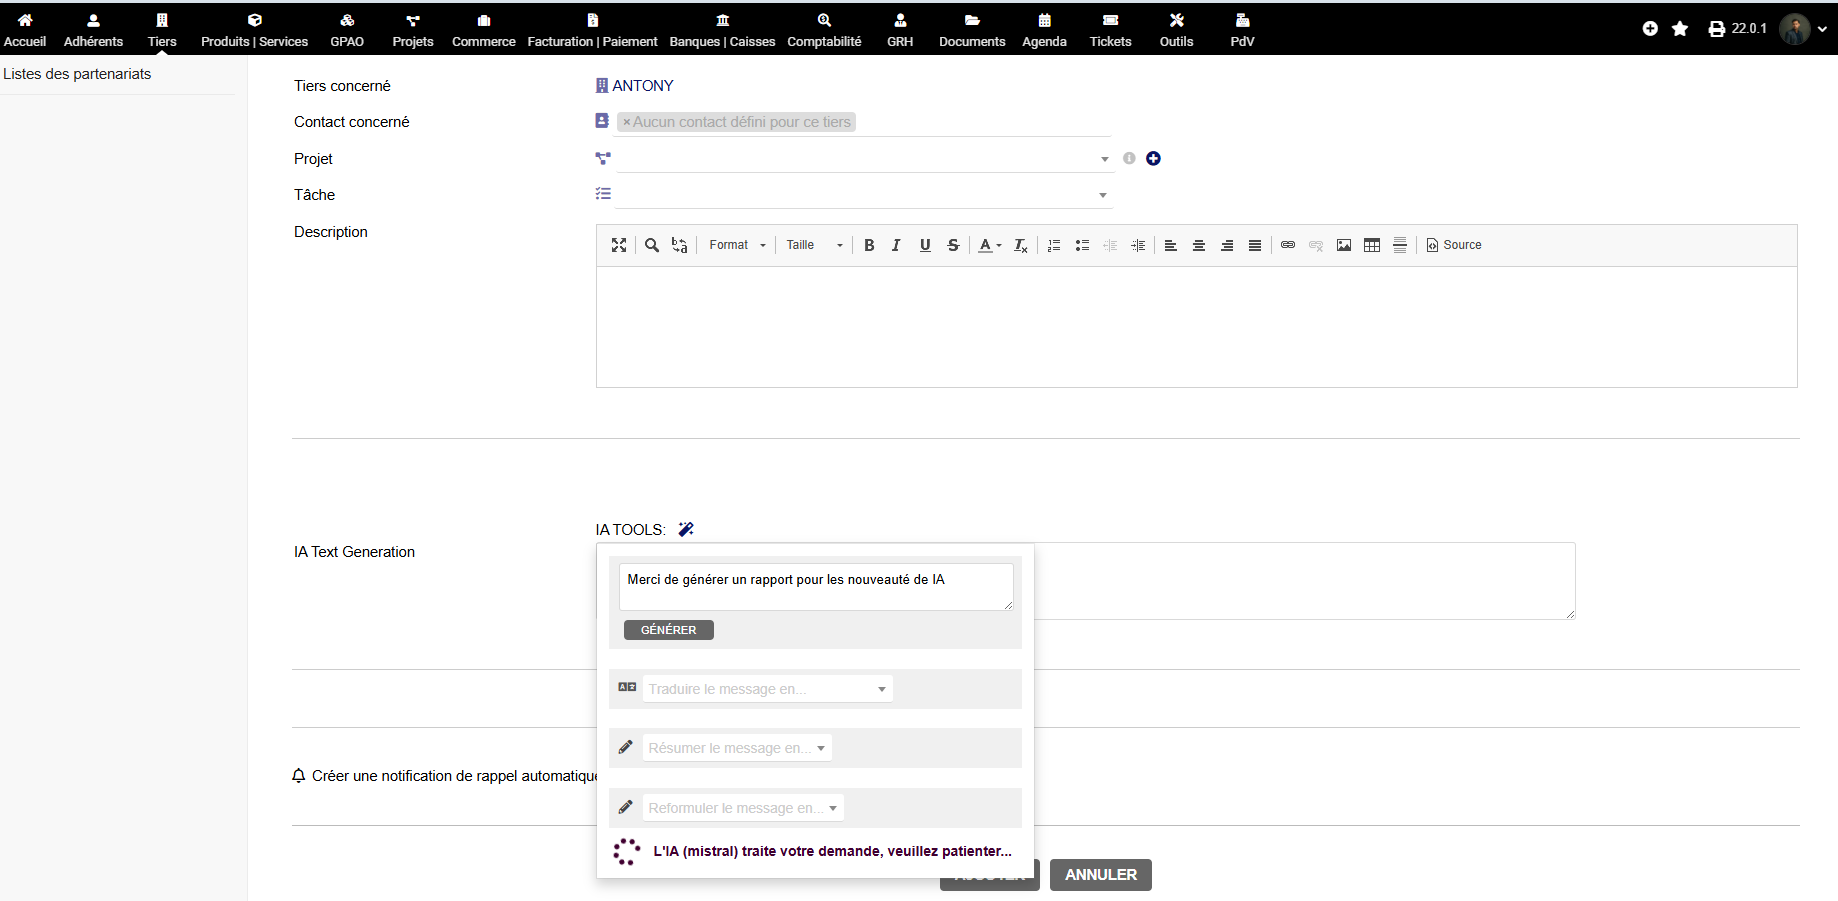Open the Produits | Services menu
1838x901 pixels.
tap(254, 30)
